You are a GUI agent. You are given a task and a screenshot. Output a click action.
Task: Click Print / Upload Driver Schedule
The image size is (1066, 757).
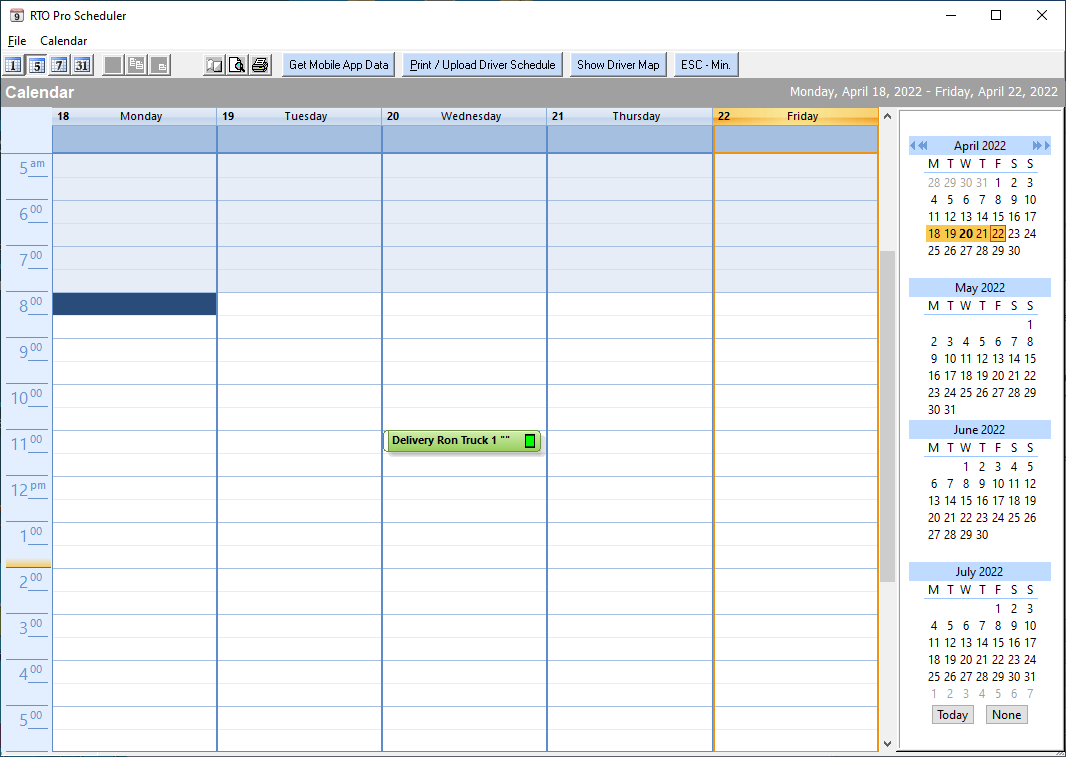click(483, 65)
